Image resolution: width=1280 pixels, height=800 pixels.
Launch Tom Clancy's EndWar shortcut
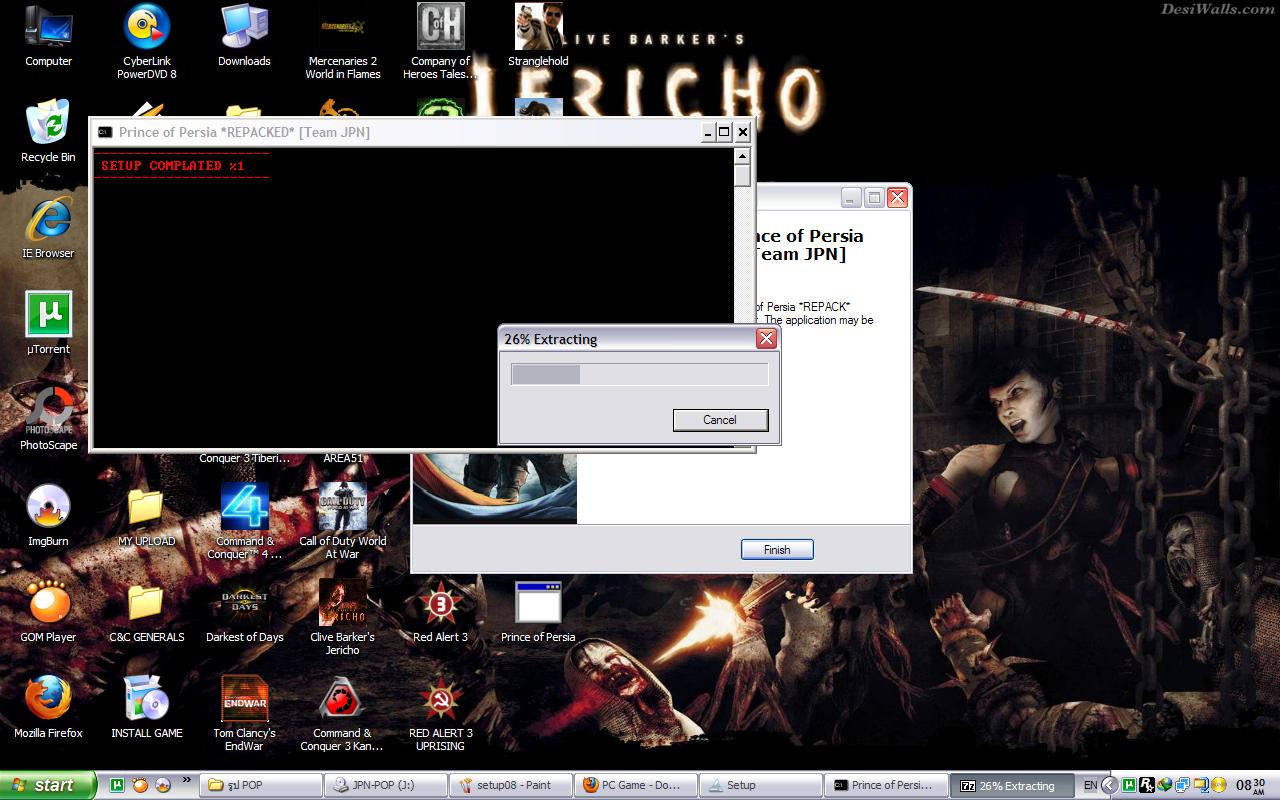244,714
